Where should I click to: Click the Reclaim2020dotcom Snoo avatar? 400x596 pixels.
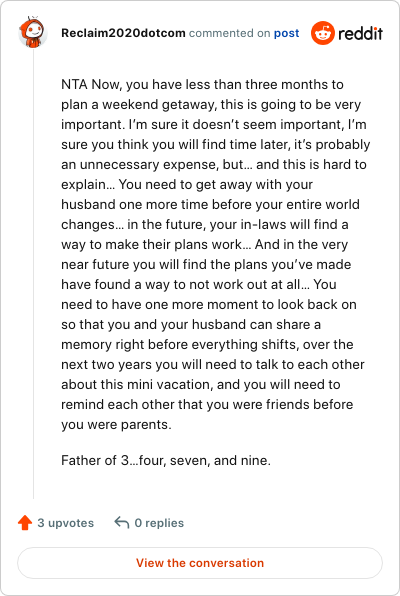[x=33, y=32]
